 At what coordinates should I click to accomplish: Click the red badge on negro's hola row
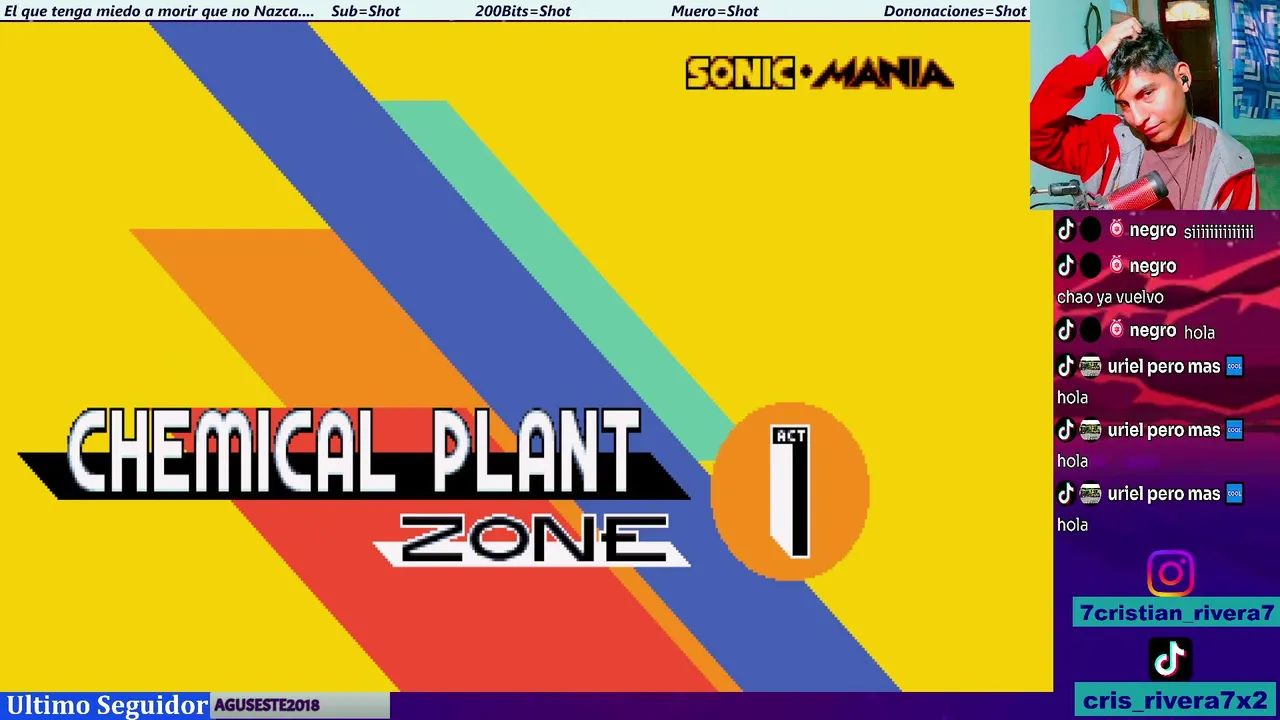(x=1116, y=330)
